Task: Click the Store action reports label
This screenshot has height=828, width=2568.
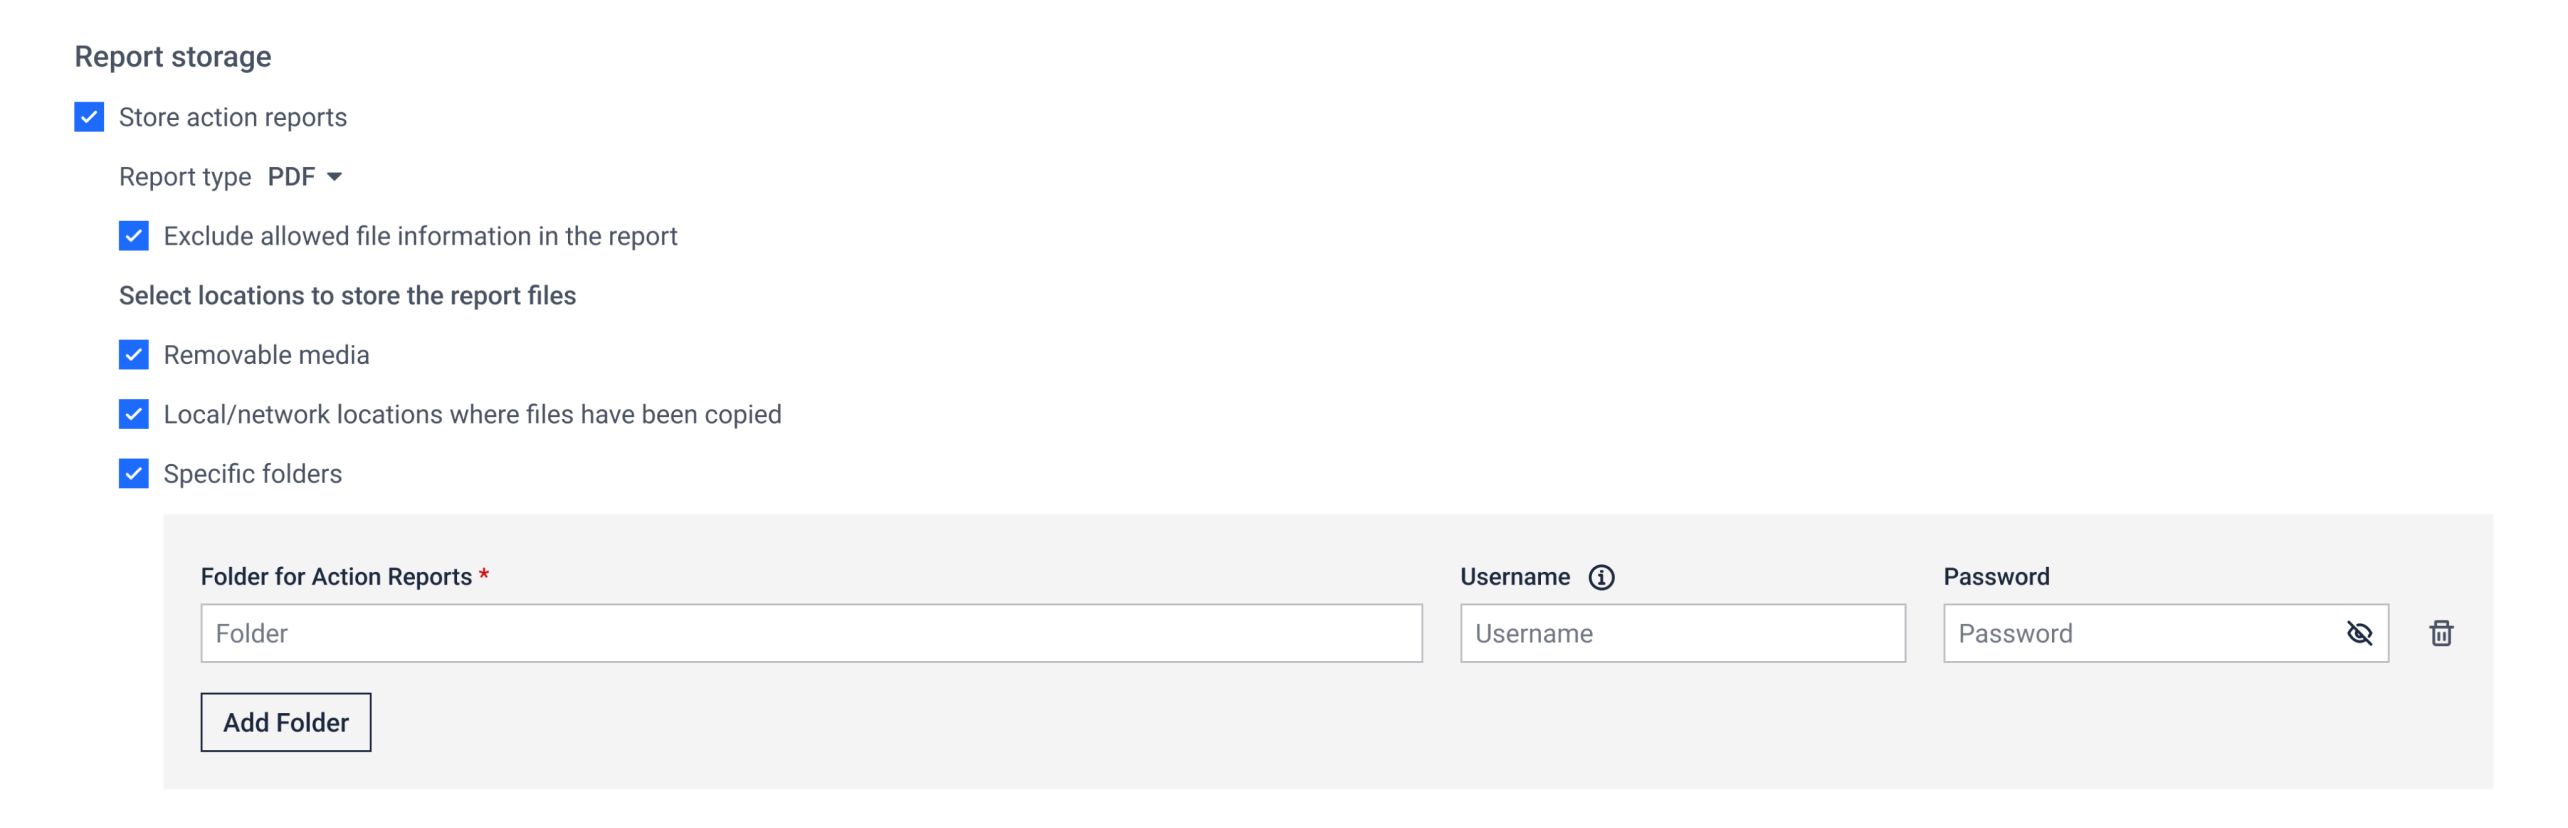Action: pyautogui.click(x=233, y=117)
